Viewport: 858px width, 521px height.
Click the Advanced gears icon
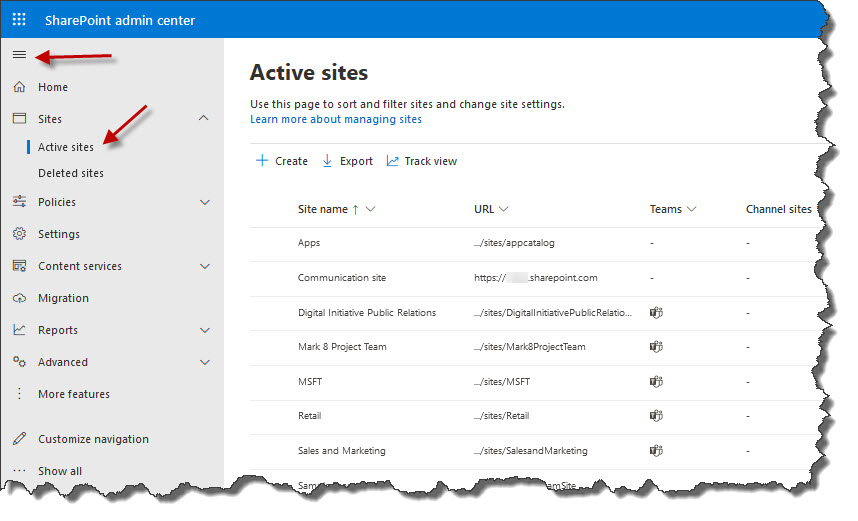click(19, 362)
